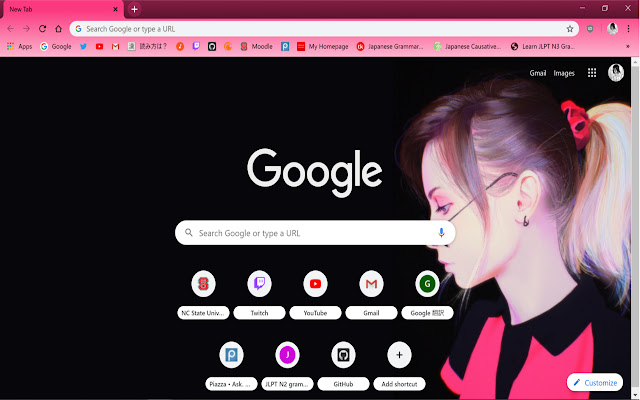
Task: Open Google account avatar on page
Action: (x=616, y=73)
